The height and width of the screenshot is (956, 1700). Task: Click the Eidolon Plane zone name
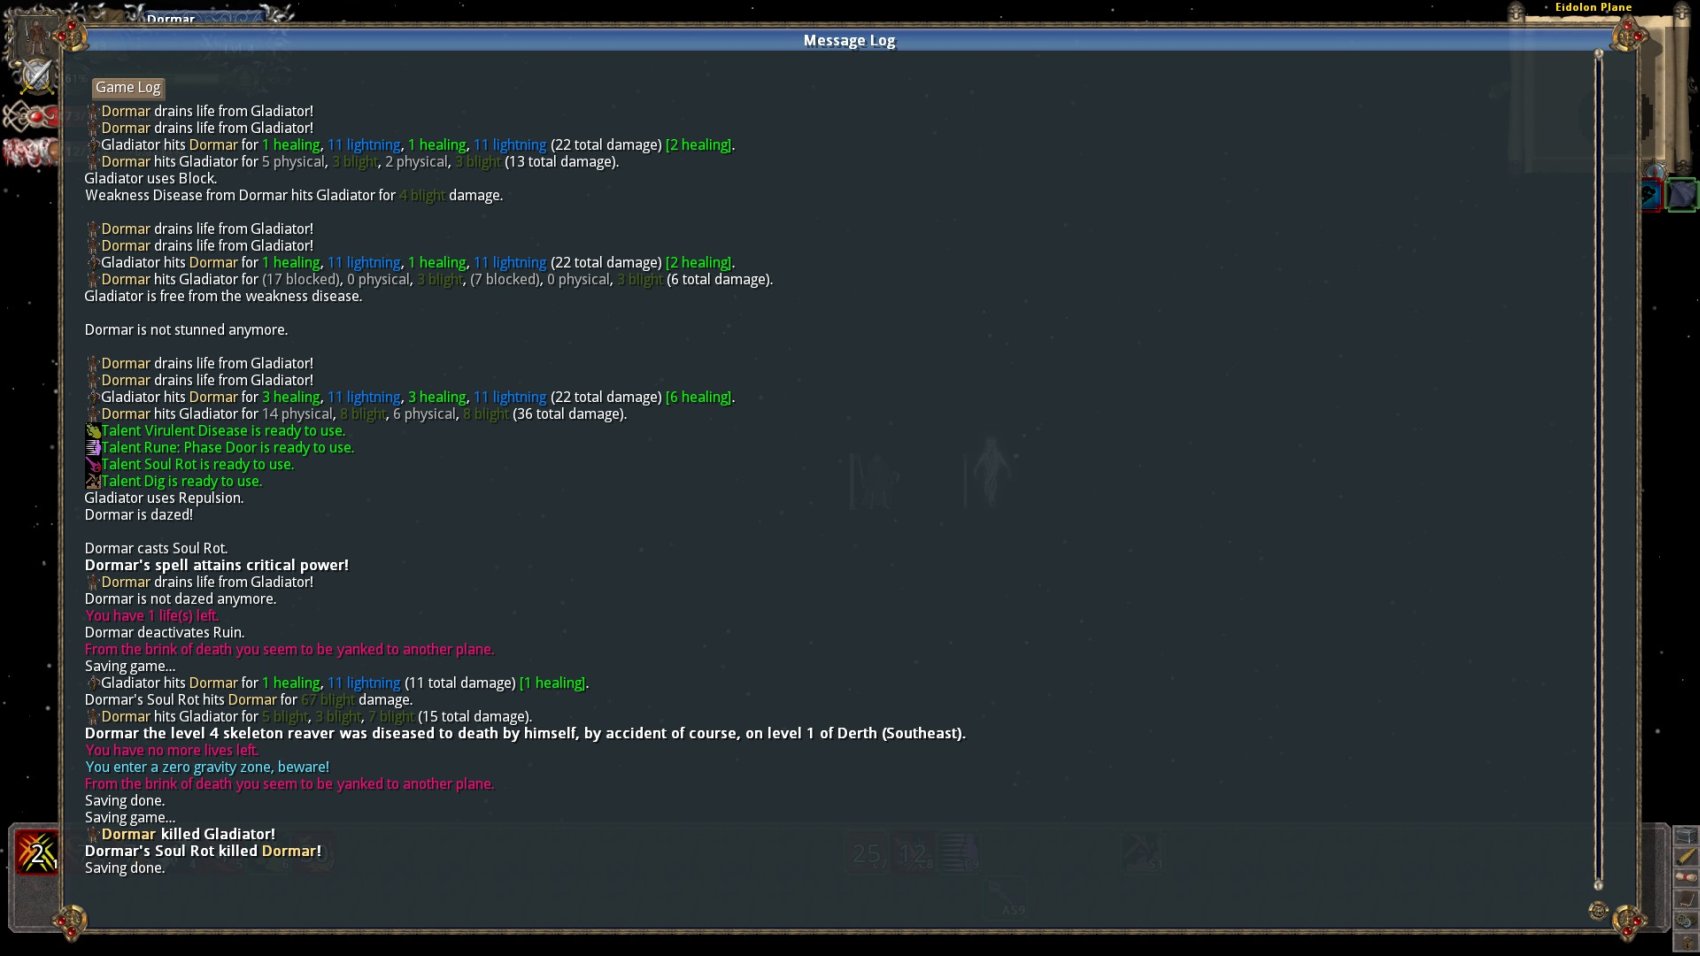point(1593,7)
